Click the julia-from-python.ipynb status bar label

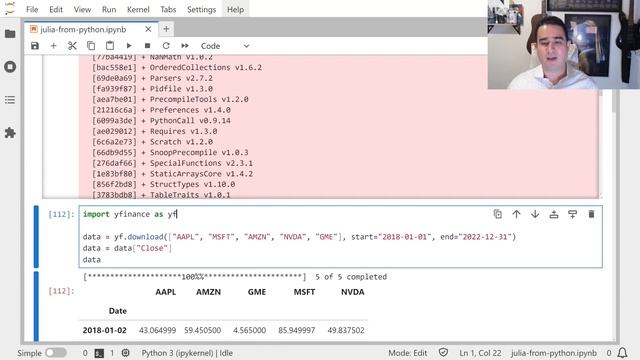[x=553, y=353]
